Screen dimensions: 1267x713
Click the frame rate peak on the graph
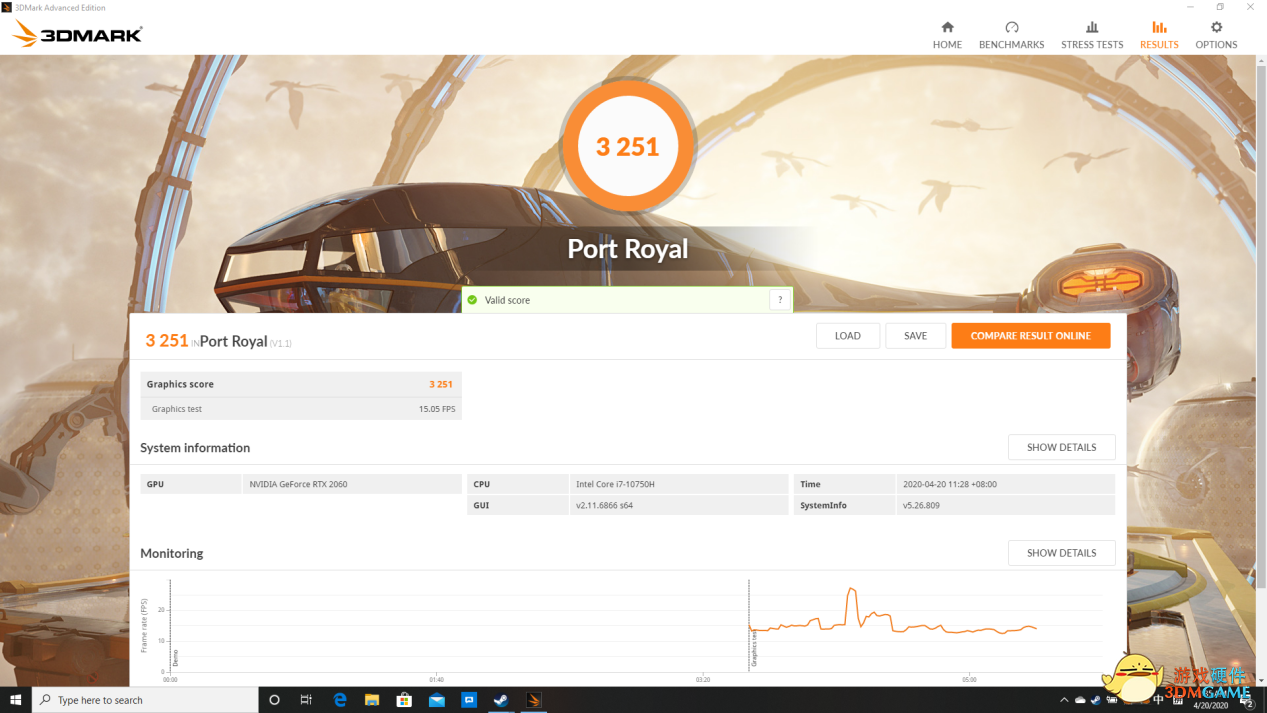pyautogui.click(x=852, y=590)
